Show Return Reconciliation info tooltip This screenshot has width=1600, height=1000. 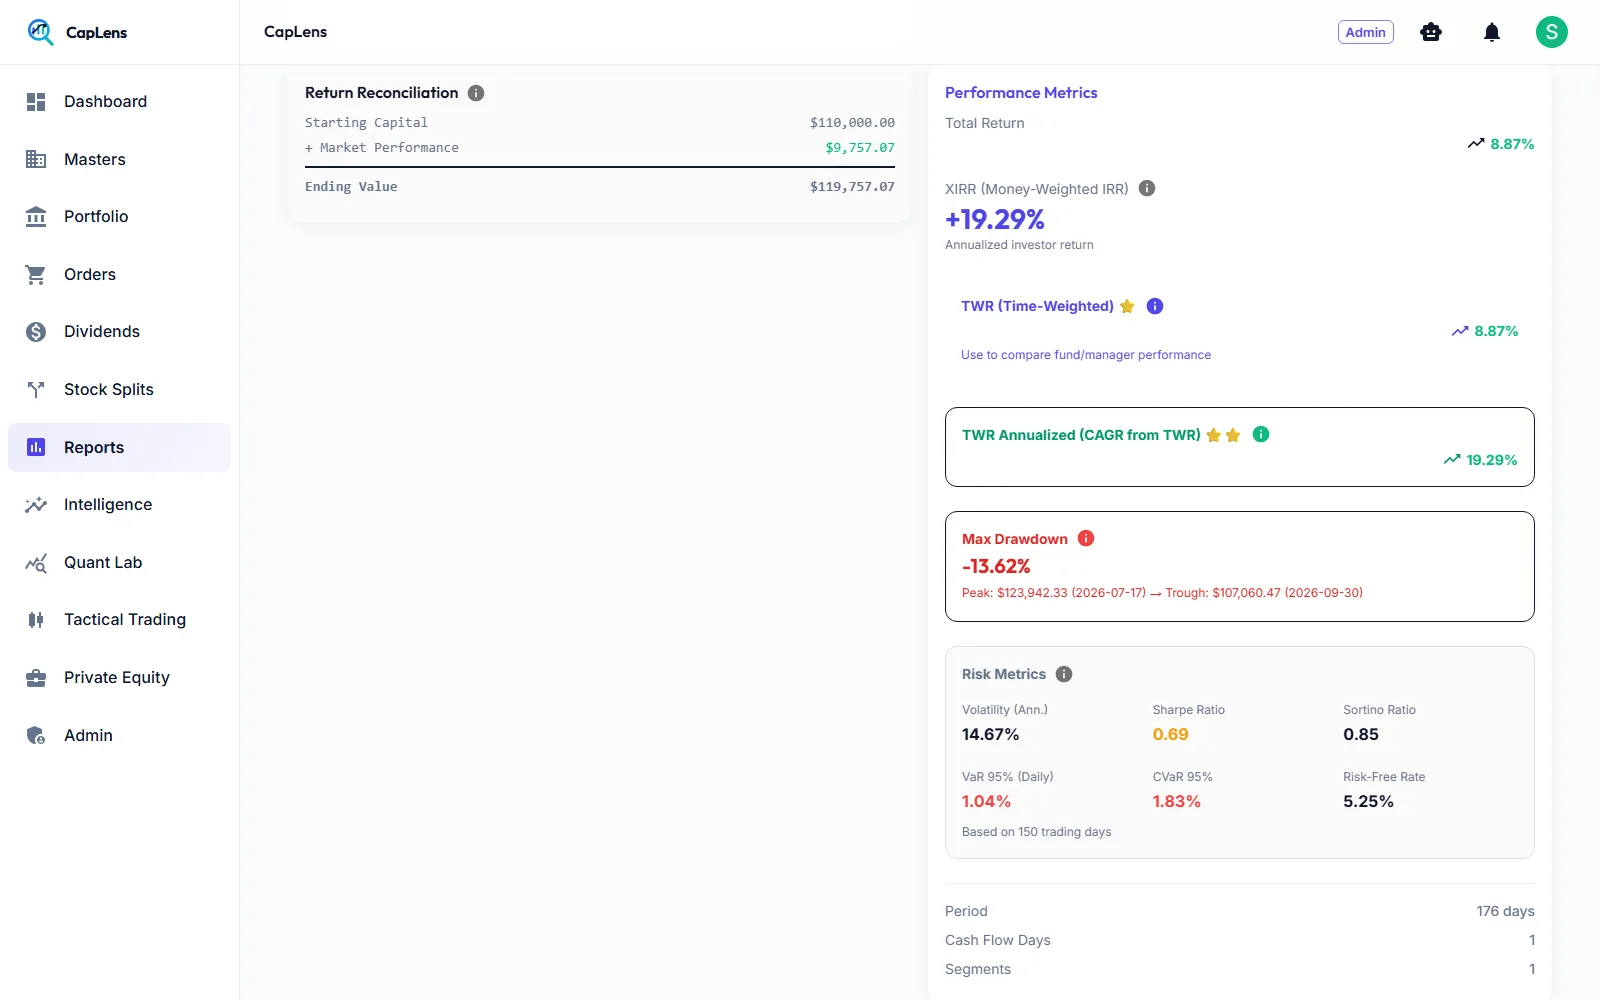[x=476, y=93]
